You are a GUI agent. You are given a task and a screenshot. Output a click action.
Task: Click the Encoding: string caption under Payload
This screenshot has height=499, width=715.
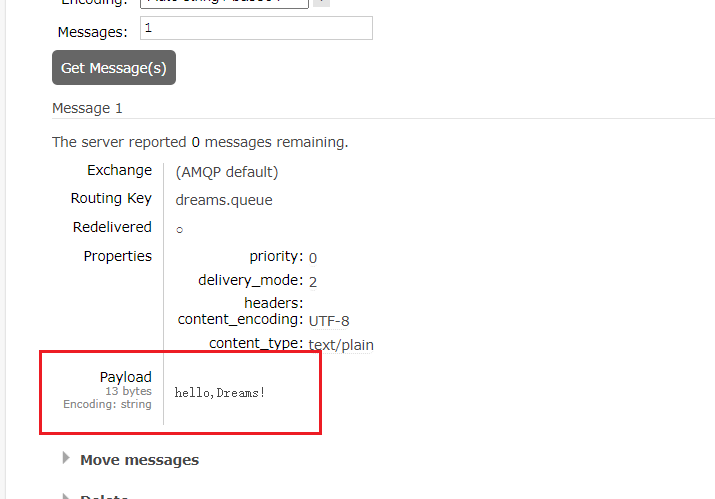tap(107, 404)
